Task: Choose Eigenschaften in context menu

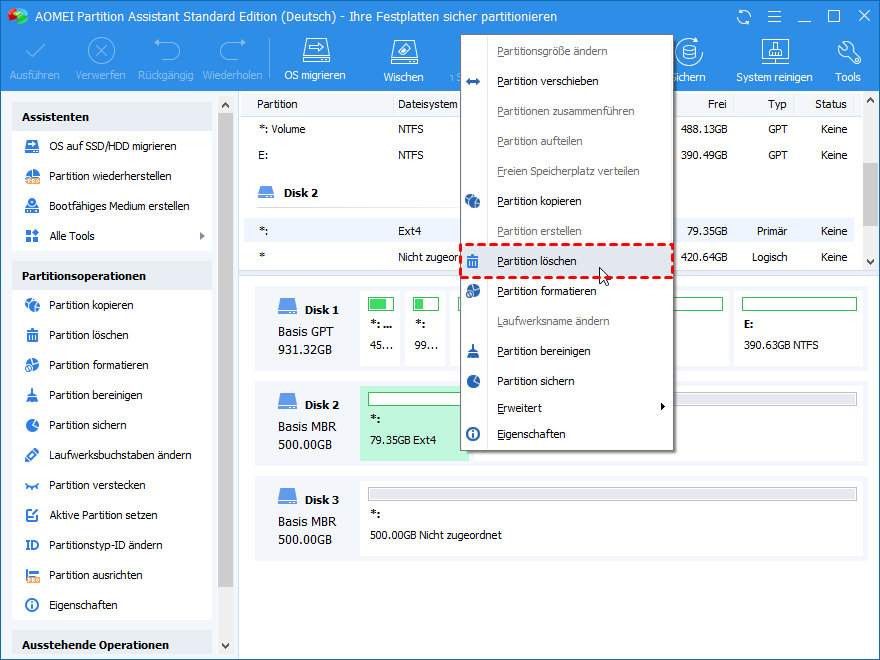Action: (567, 434)
